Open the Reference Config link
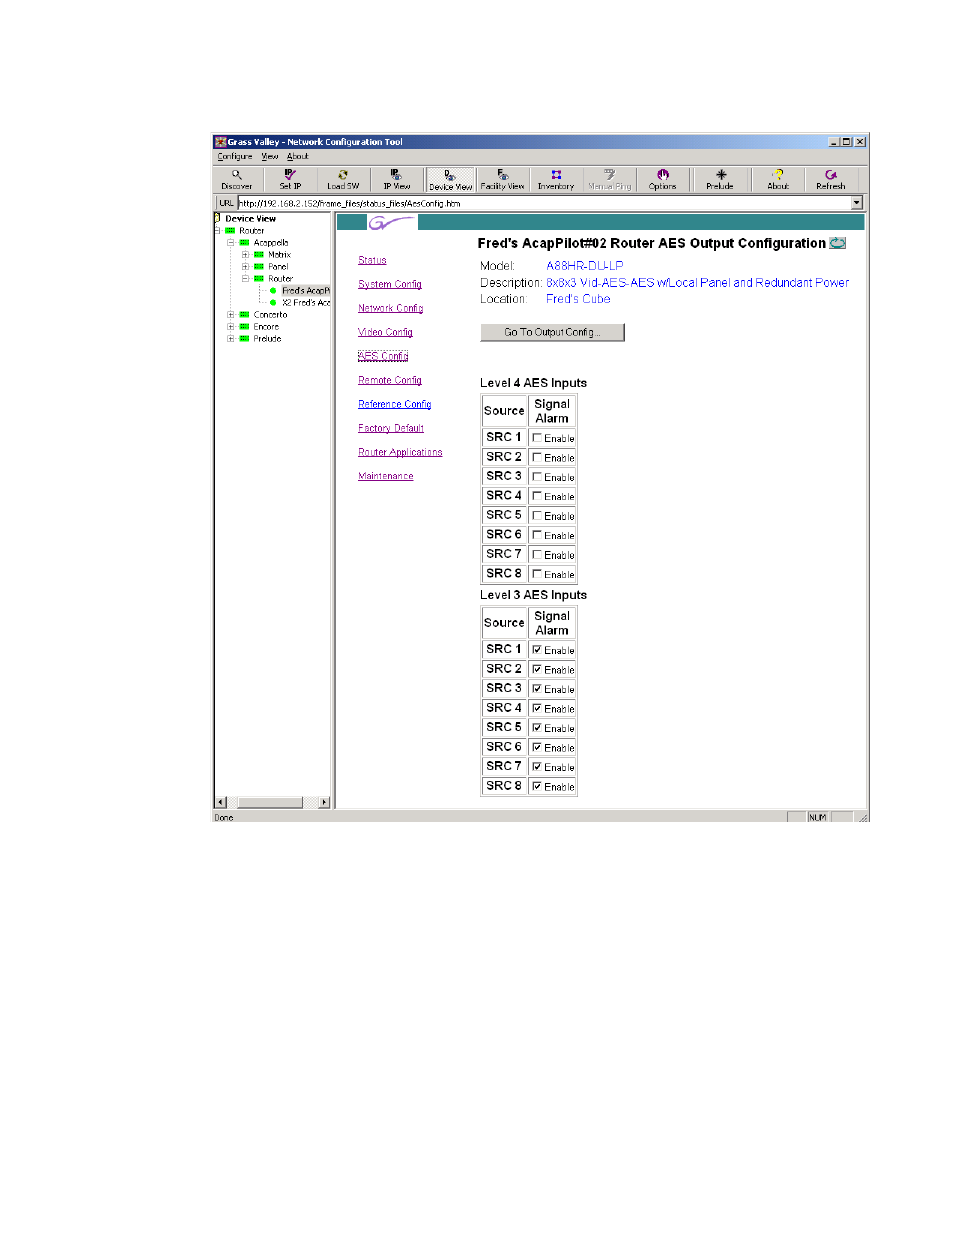Viewport: 954px width, 1235px height. [x=395, y=404]
